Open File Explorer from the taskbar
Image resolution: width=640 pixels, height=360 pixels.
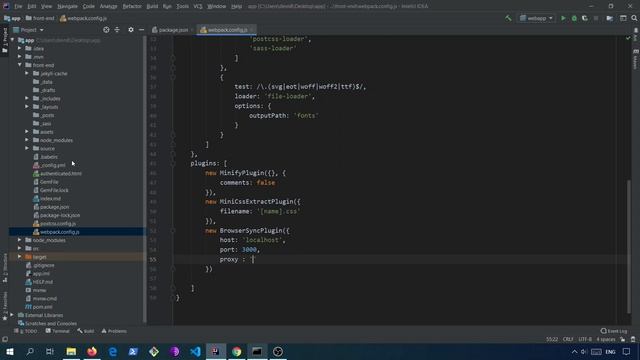tap(71, 351)
